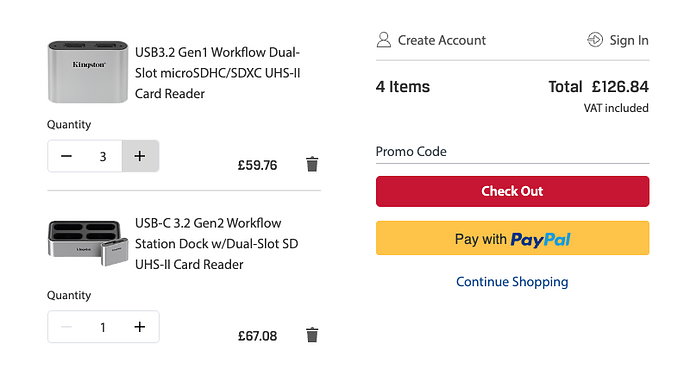
Task: Click the Create Account person icon
Action: pyautogui.click(x=384, y=40)
